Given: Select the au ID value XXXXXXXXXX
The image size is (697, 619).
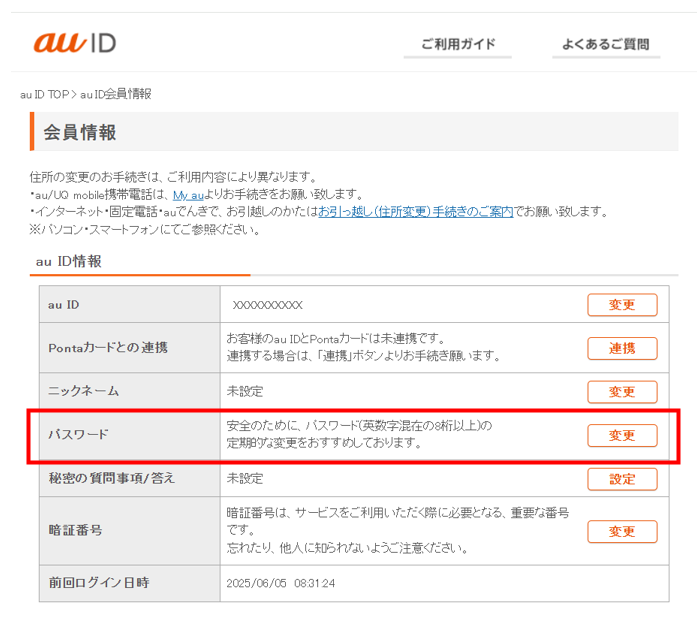Looking at the screenshot, I should click(268, 305).
